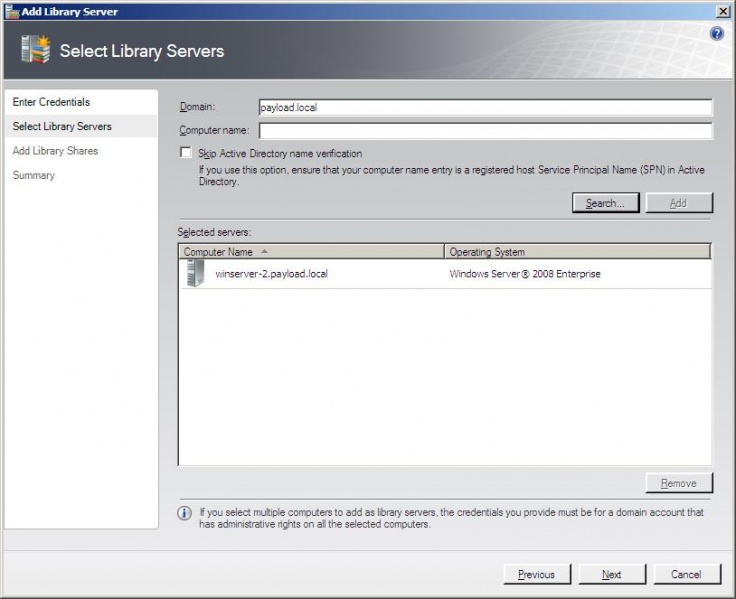Jump to the Summary step

click(x=34, y=175)
